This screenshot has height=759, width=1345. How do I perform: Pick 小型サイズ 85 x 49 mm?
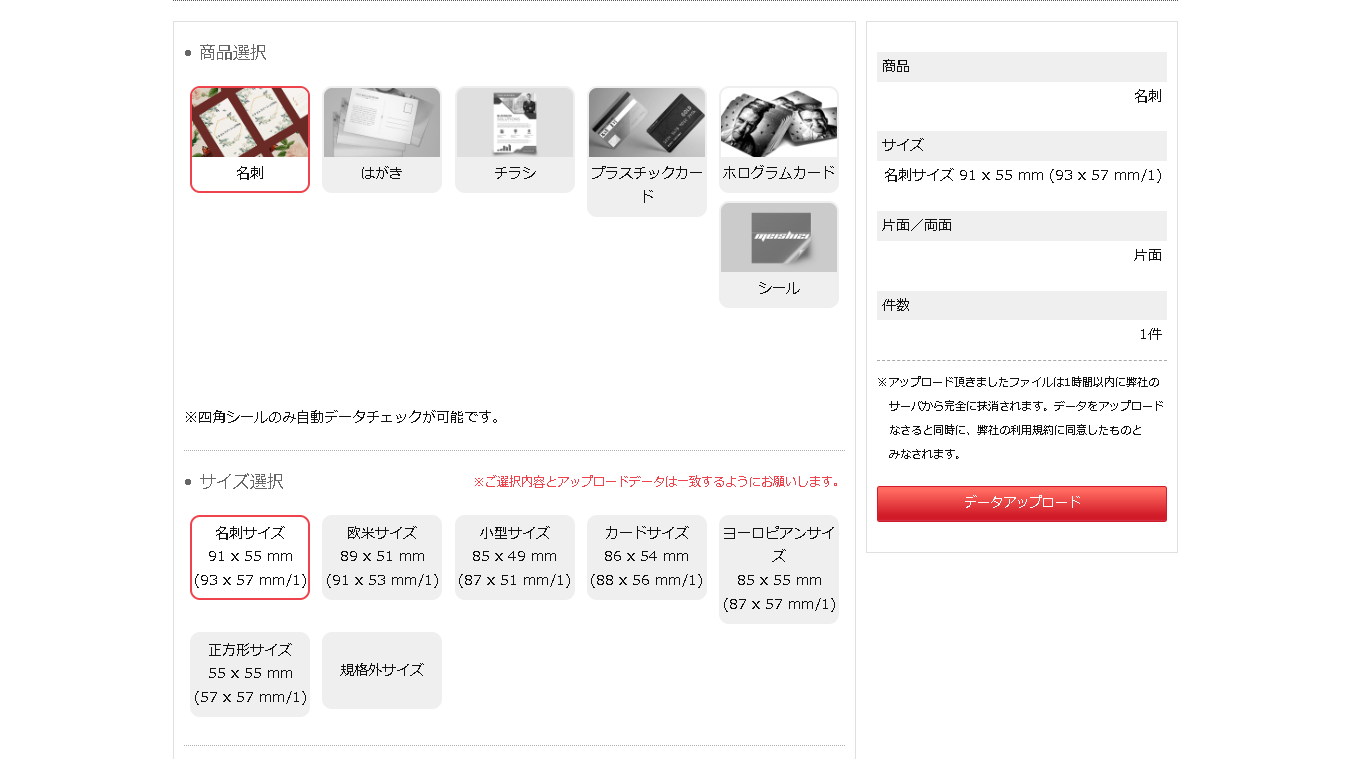coord(515,557)
